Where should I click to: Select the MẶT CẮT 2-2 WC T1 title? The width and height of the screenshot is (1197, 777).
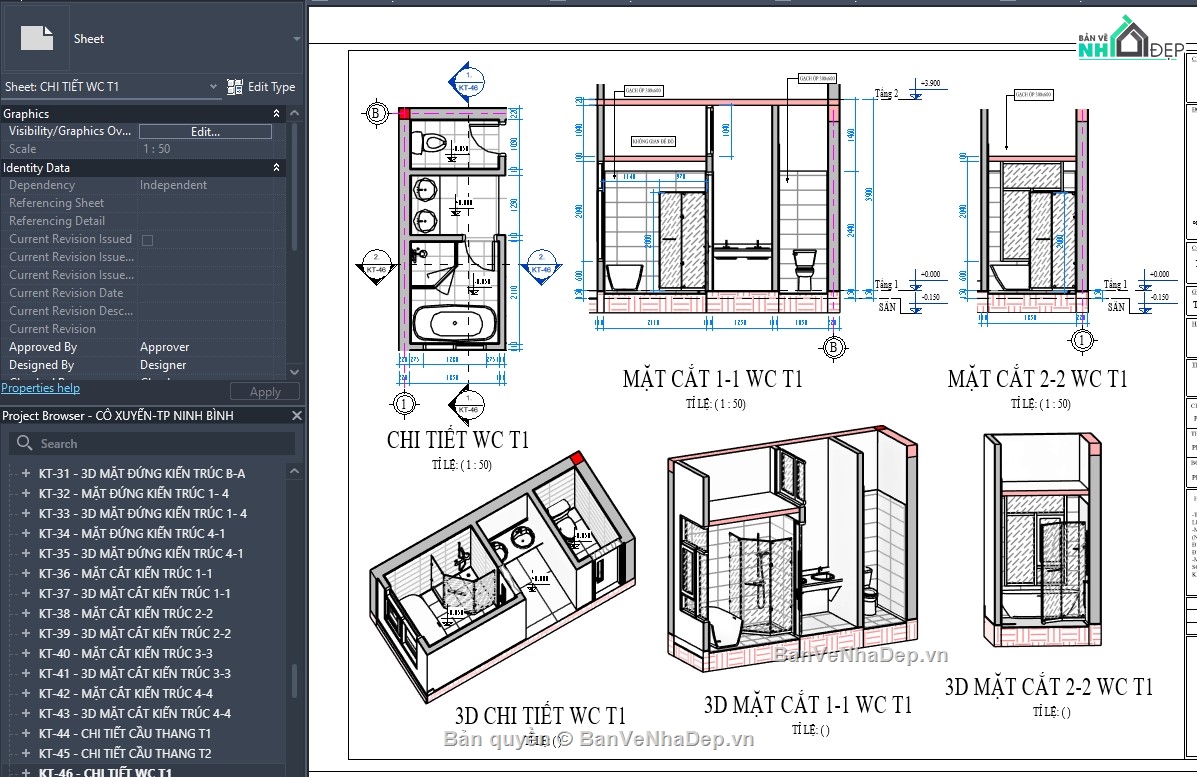coord(1037,379)
